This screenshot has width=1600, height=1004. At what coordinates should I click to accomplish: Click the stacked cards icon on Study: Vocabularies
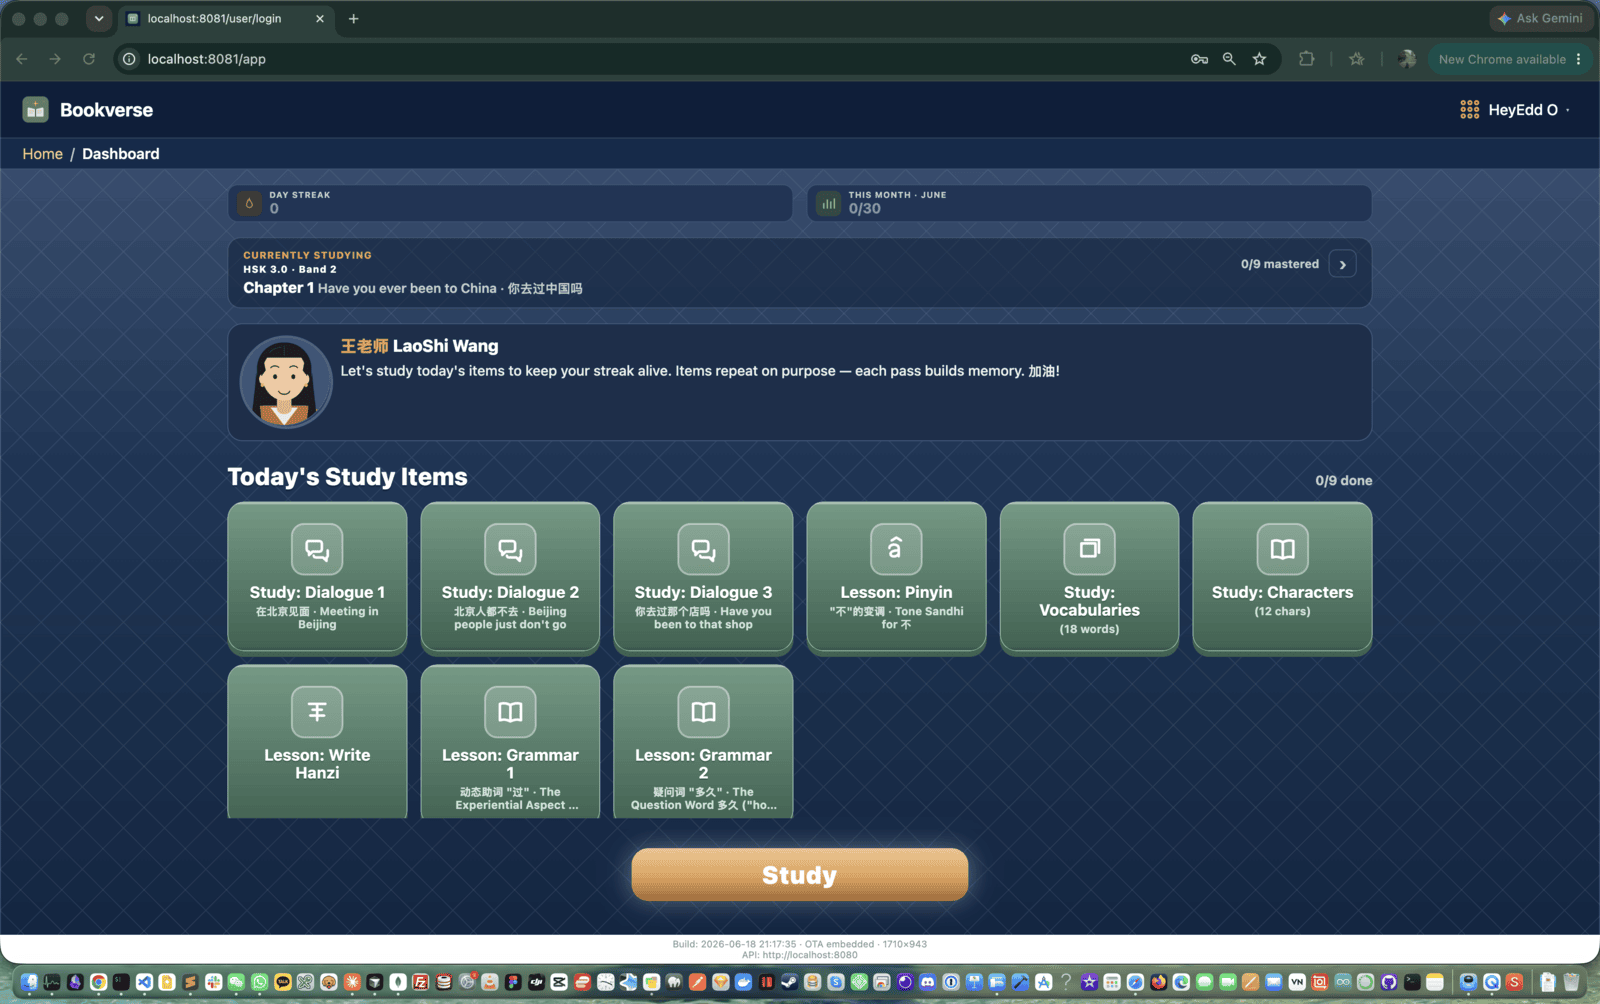point(1089,549)
